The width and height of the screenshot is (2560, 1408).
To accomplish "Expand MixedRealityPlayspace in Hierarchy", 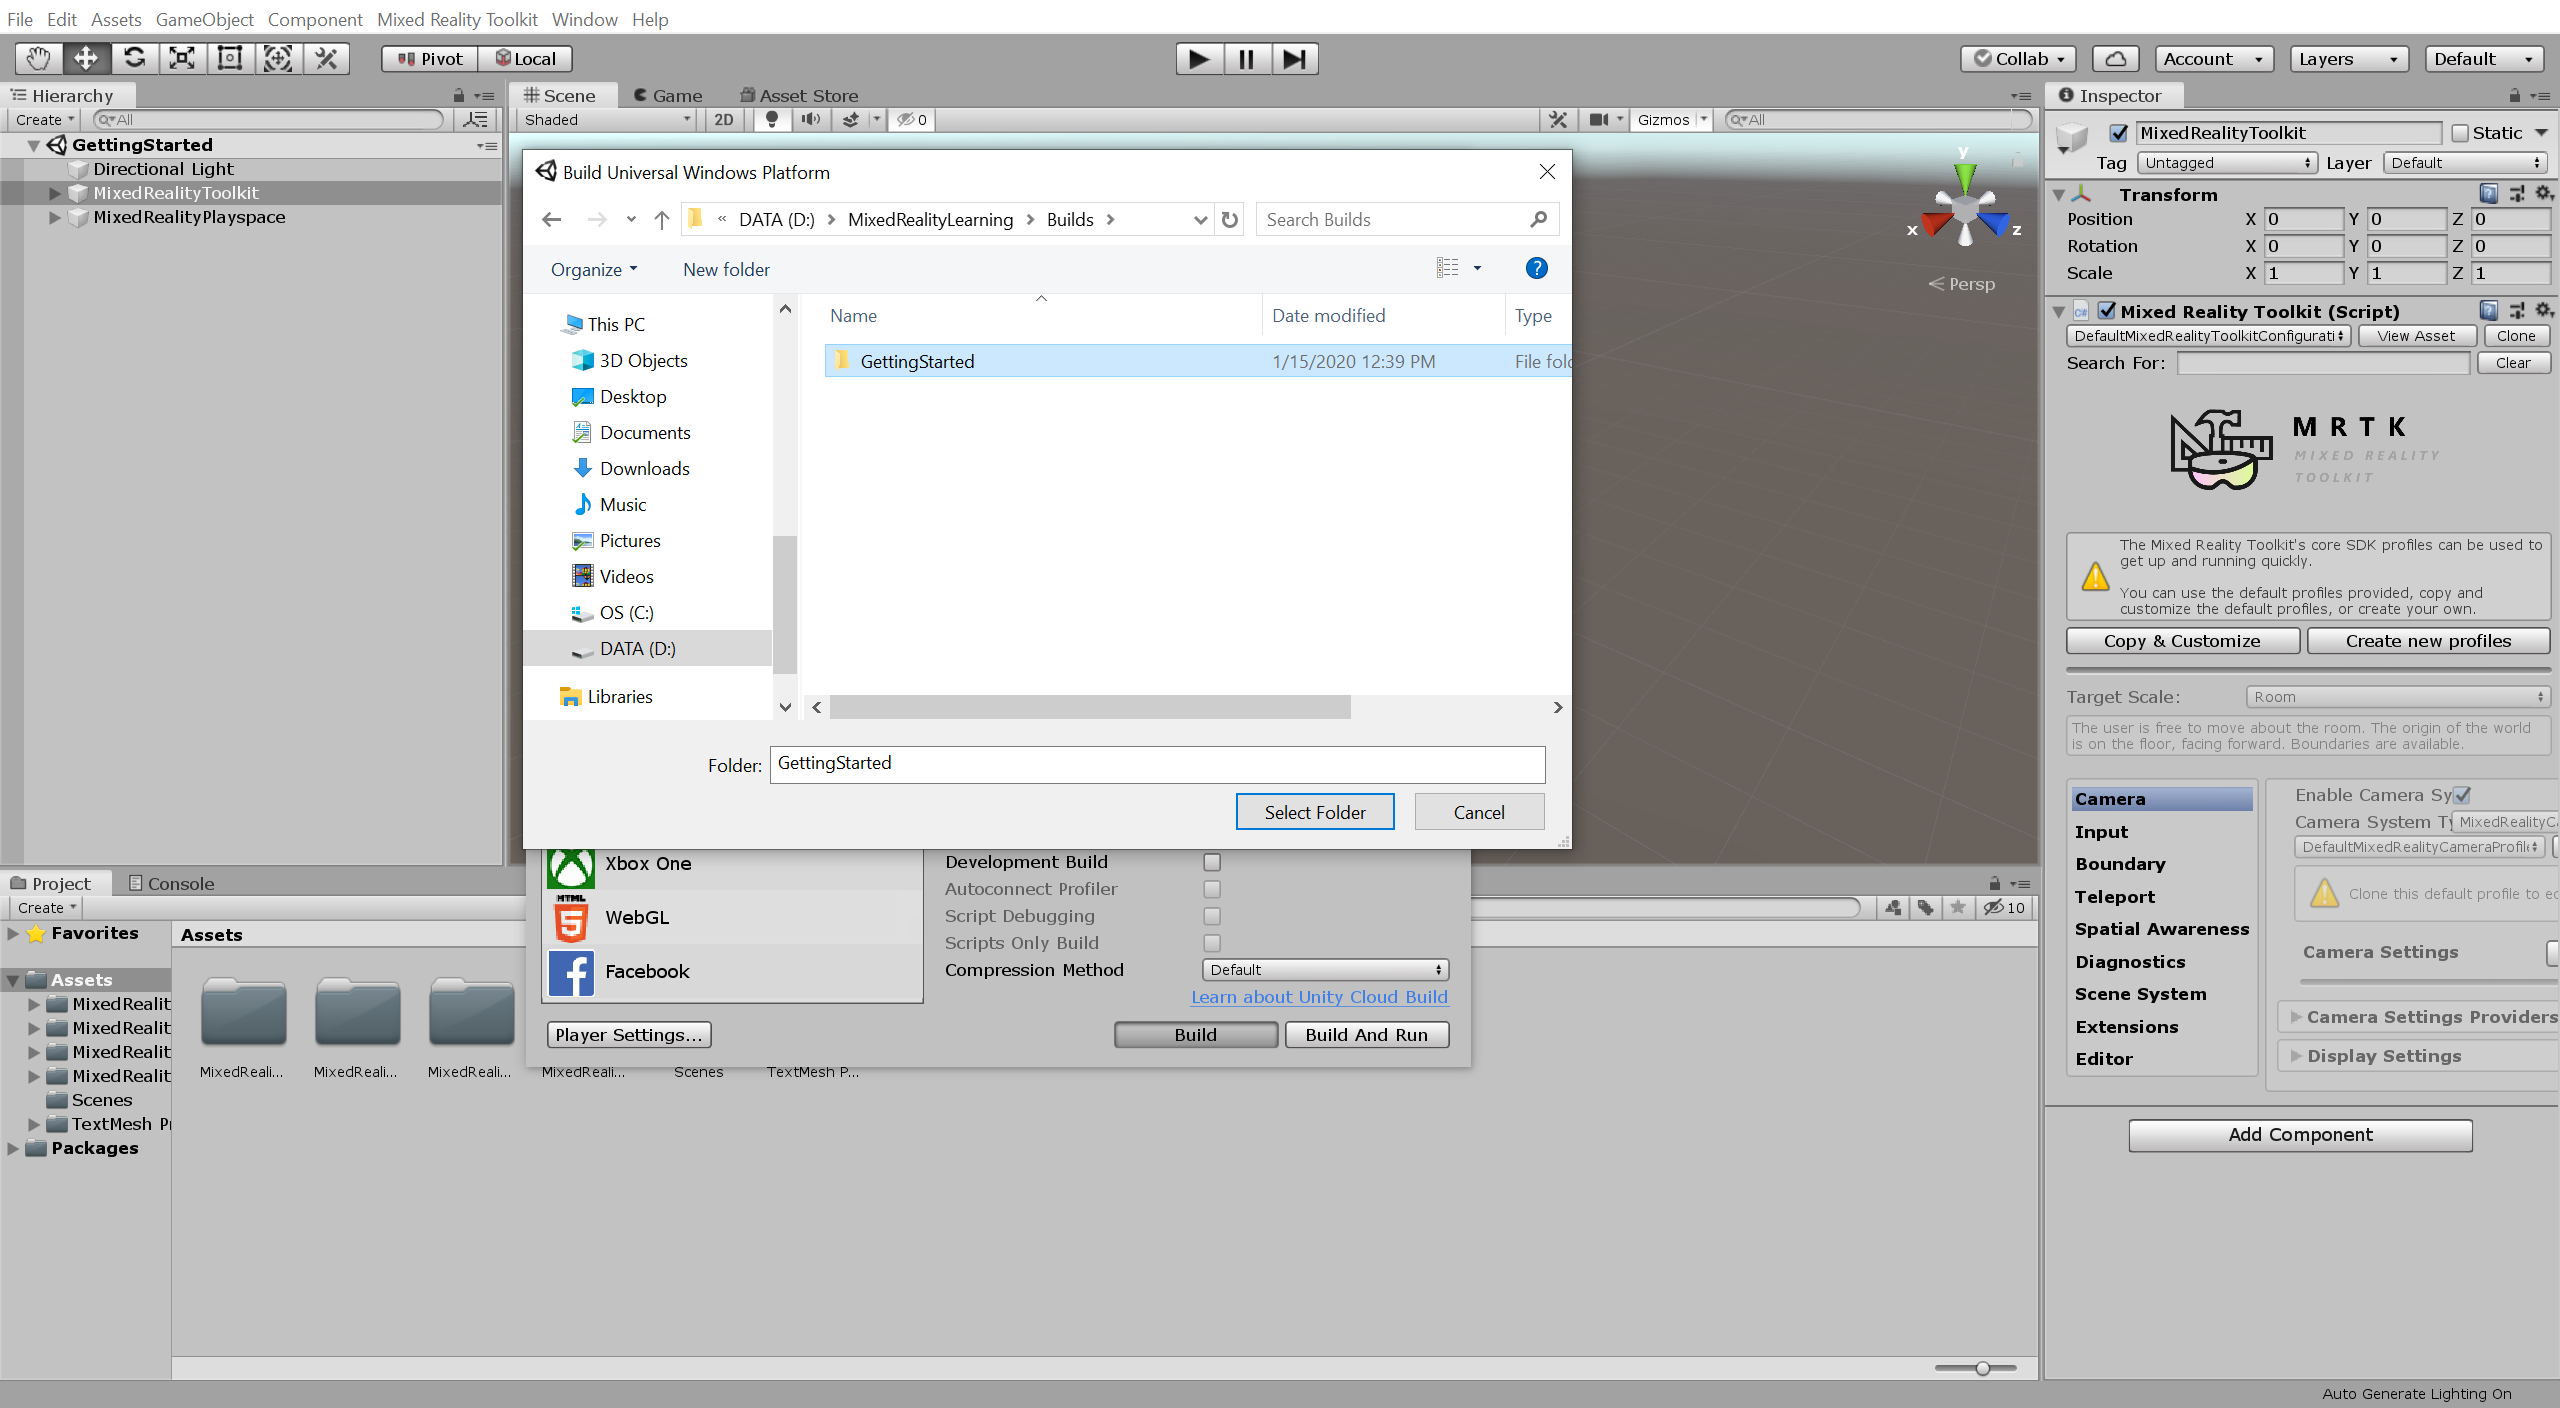I will click(x=55, y=217).
